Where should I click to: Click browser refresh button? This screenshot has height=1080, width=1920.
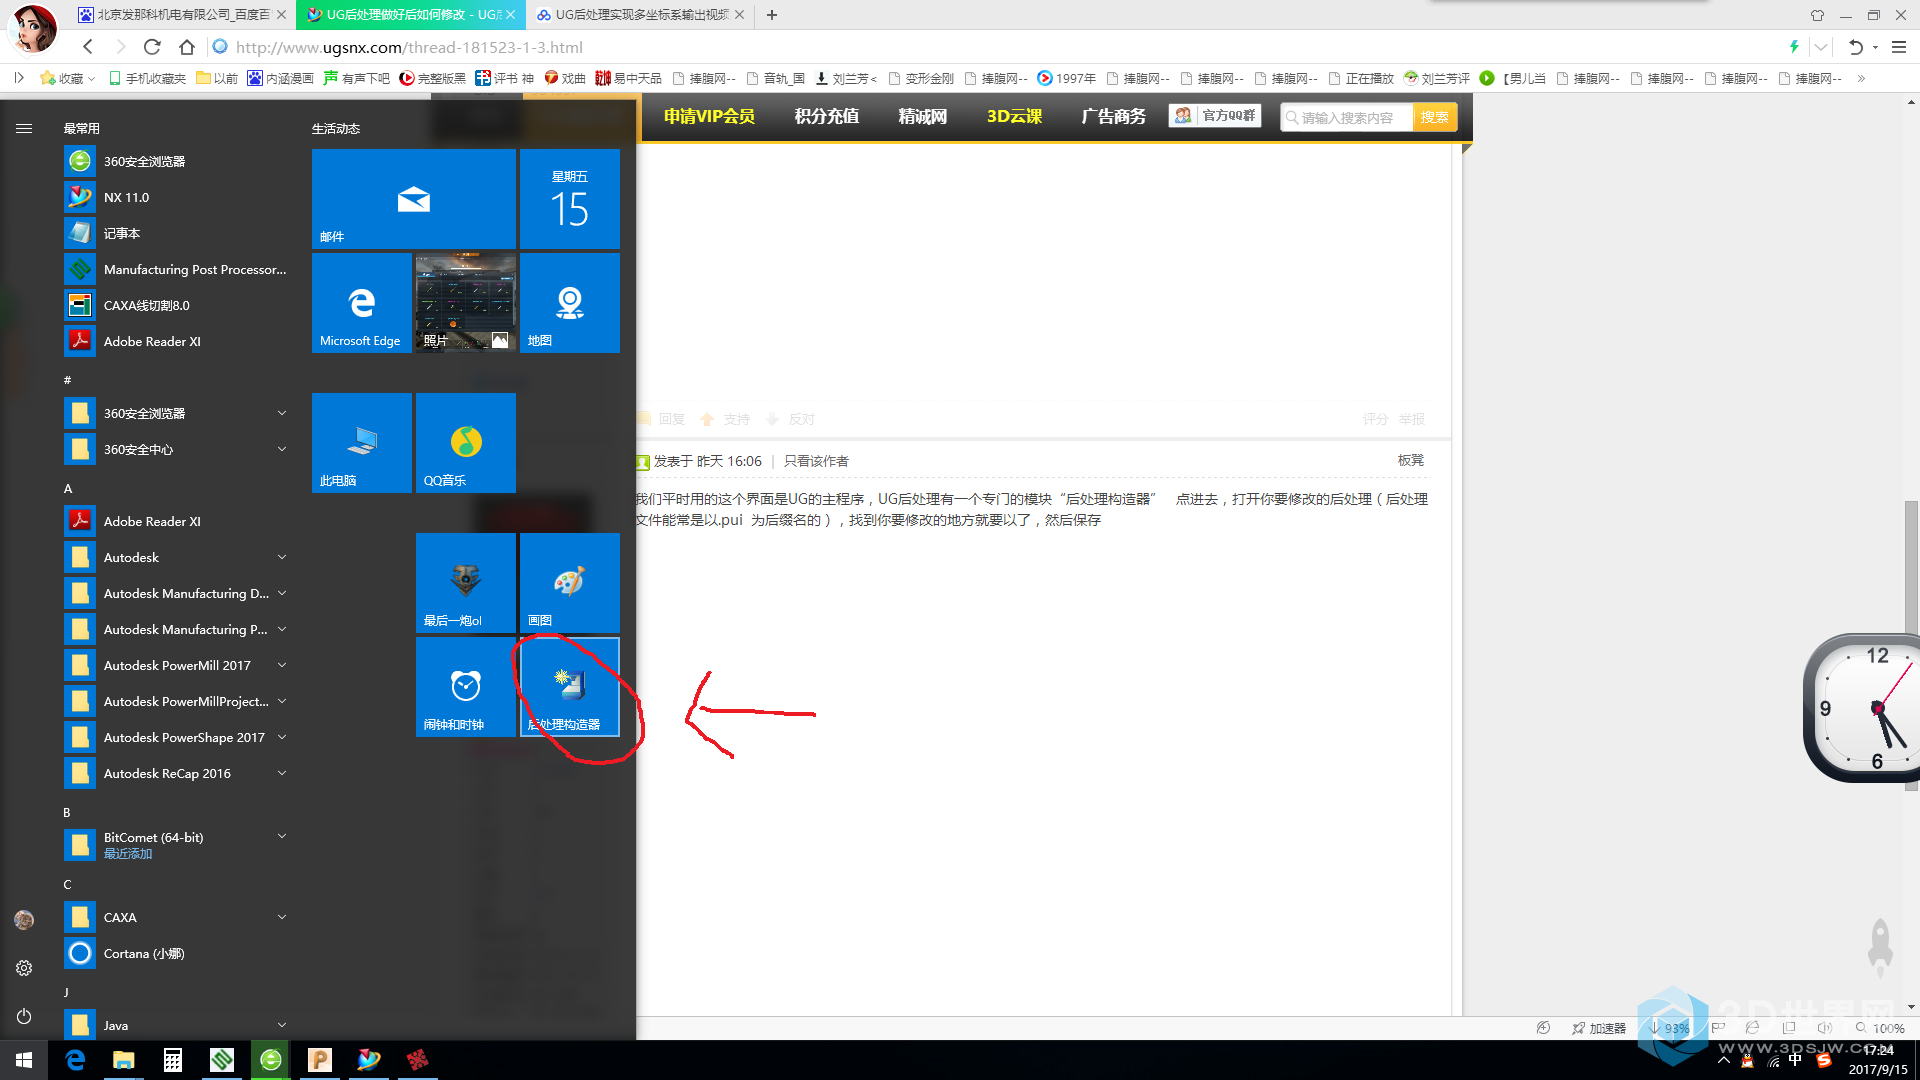[x=152, y=47]
